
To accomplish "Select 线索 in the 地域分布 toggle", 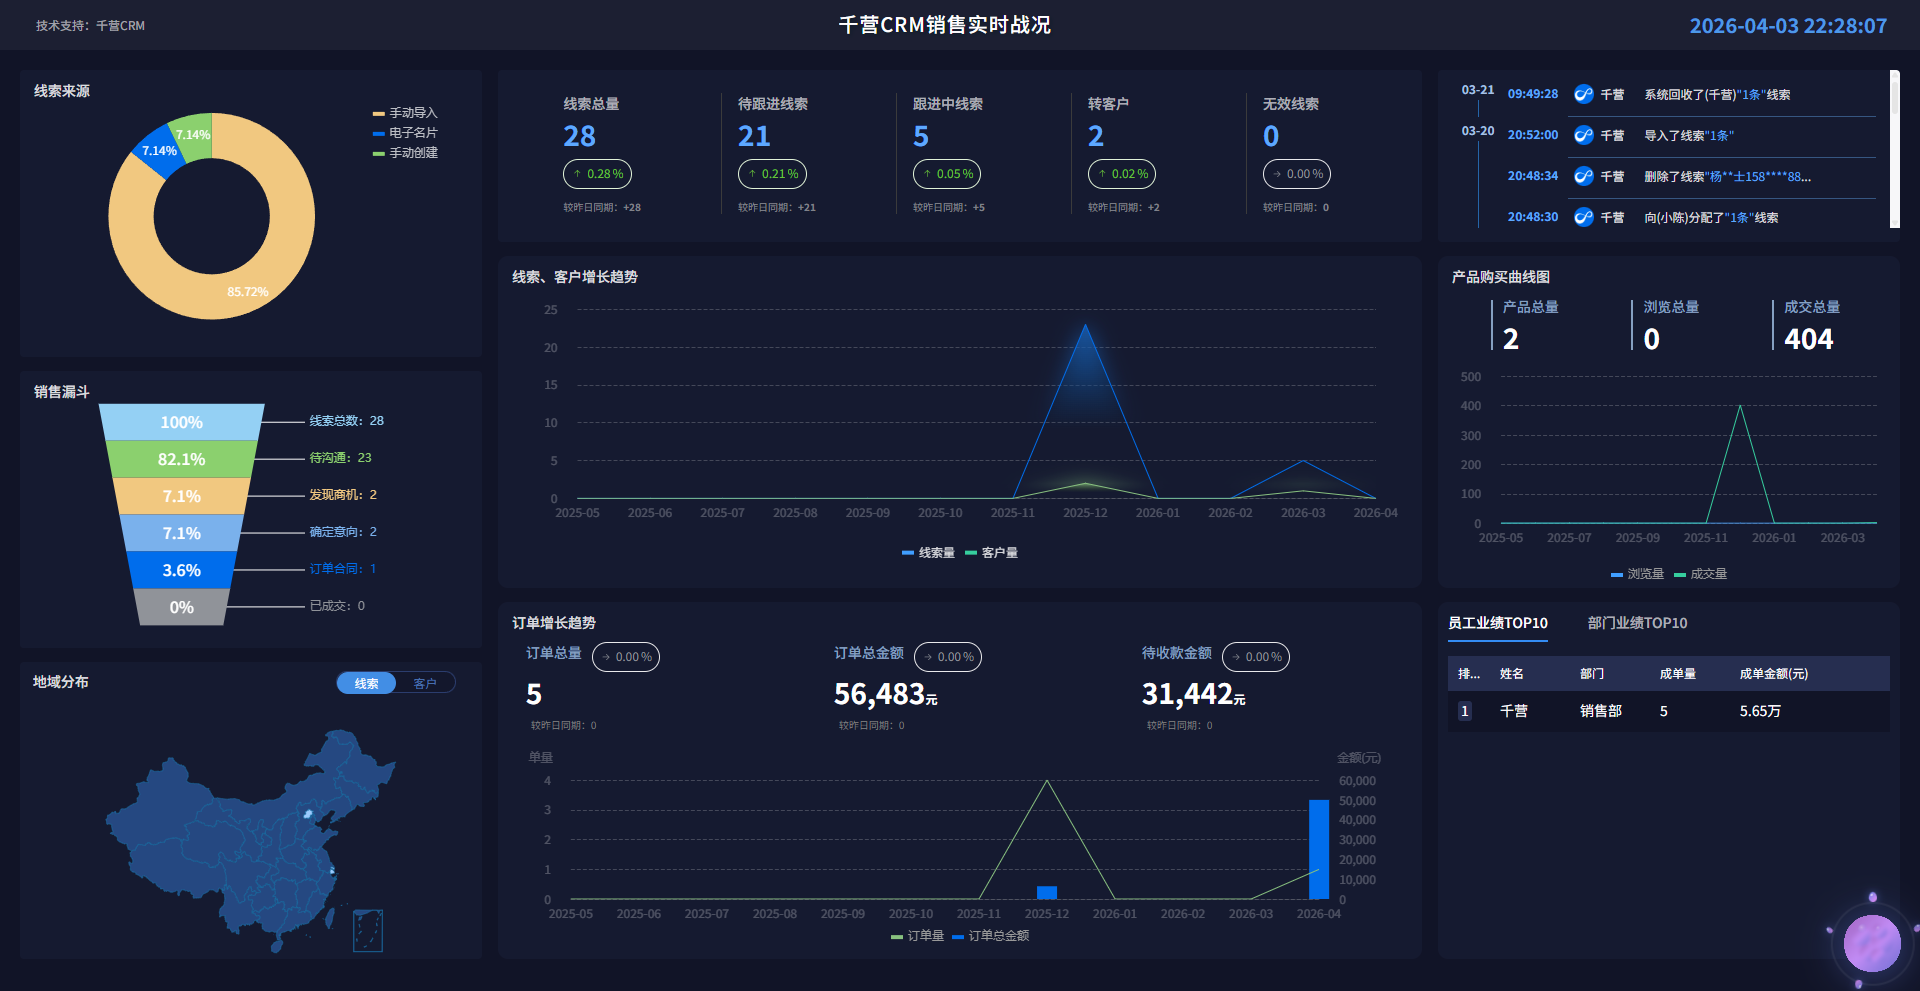I will (367, 683).
